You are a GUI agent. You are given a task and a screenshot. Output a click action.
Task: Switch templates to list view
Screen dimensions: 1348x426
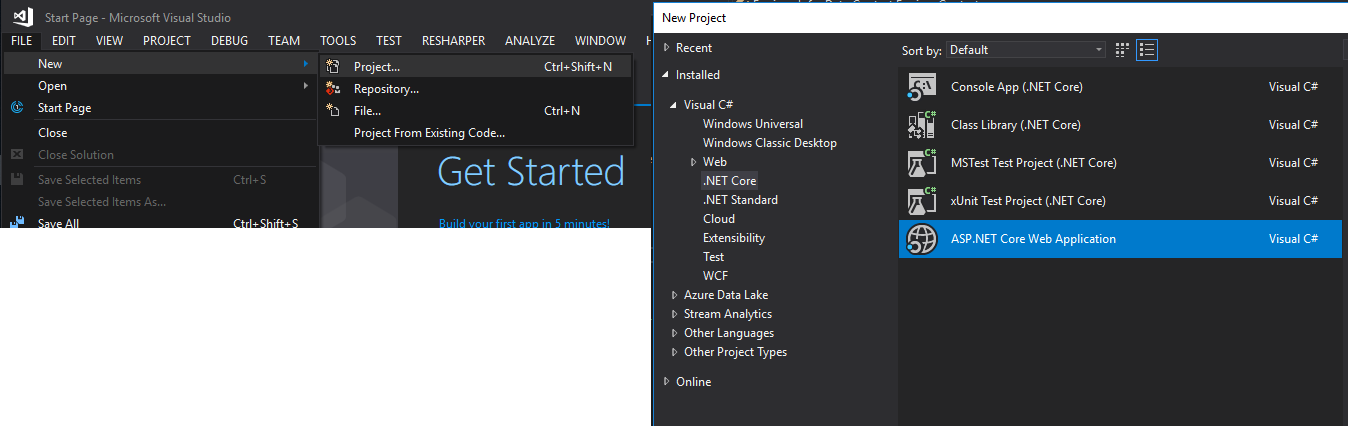1147,50
